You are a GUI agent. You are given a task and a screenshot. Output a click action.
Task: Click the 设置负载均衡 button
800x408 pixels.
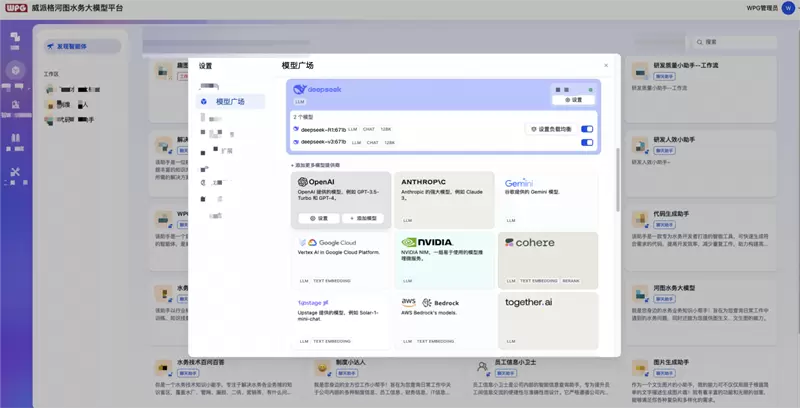point(550,129)
